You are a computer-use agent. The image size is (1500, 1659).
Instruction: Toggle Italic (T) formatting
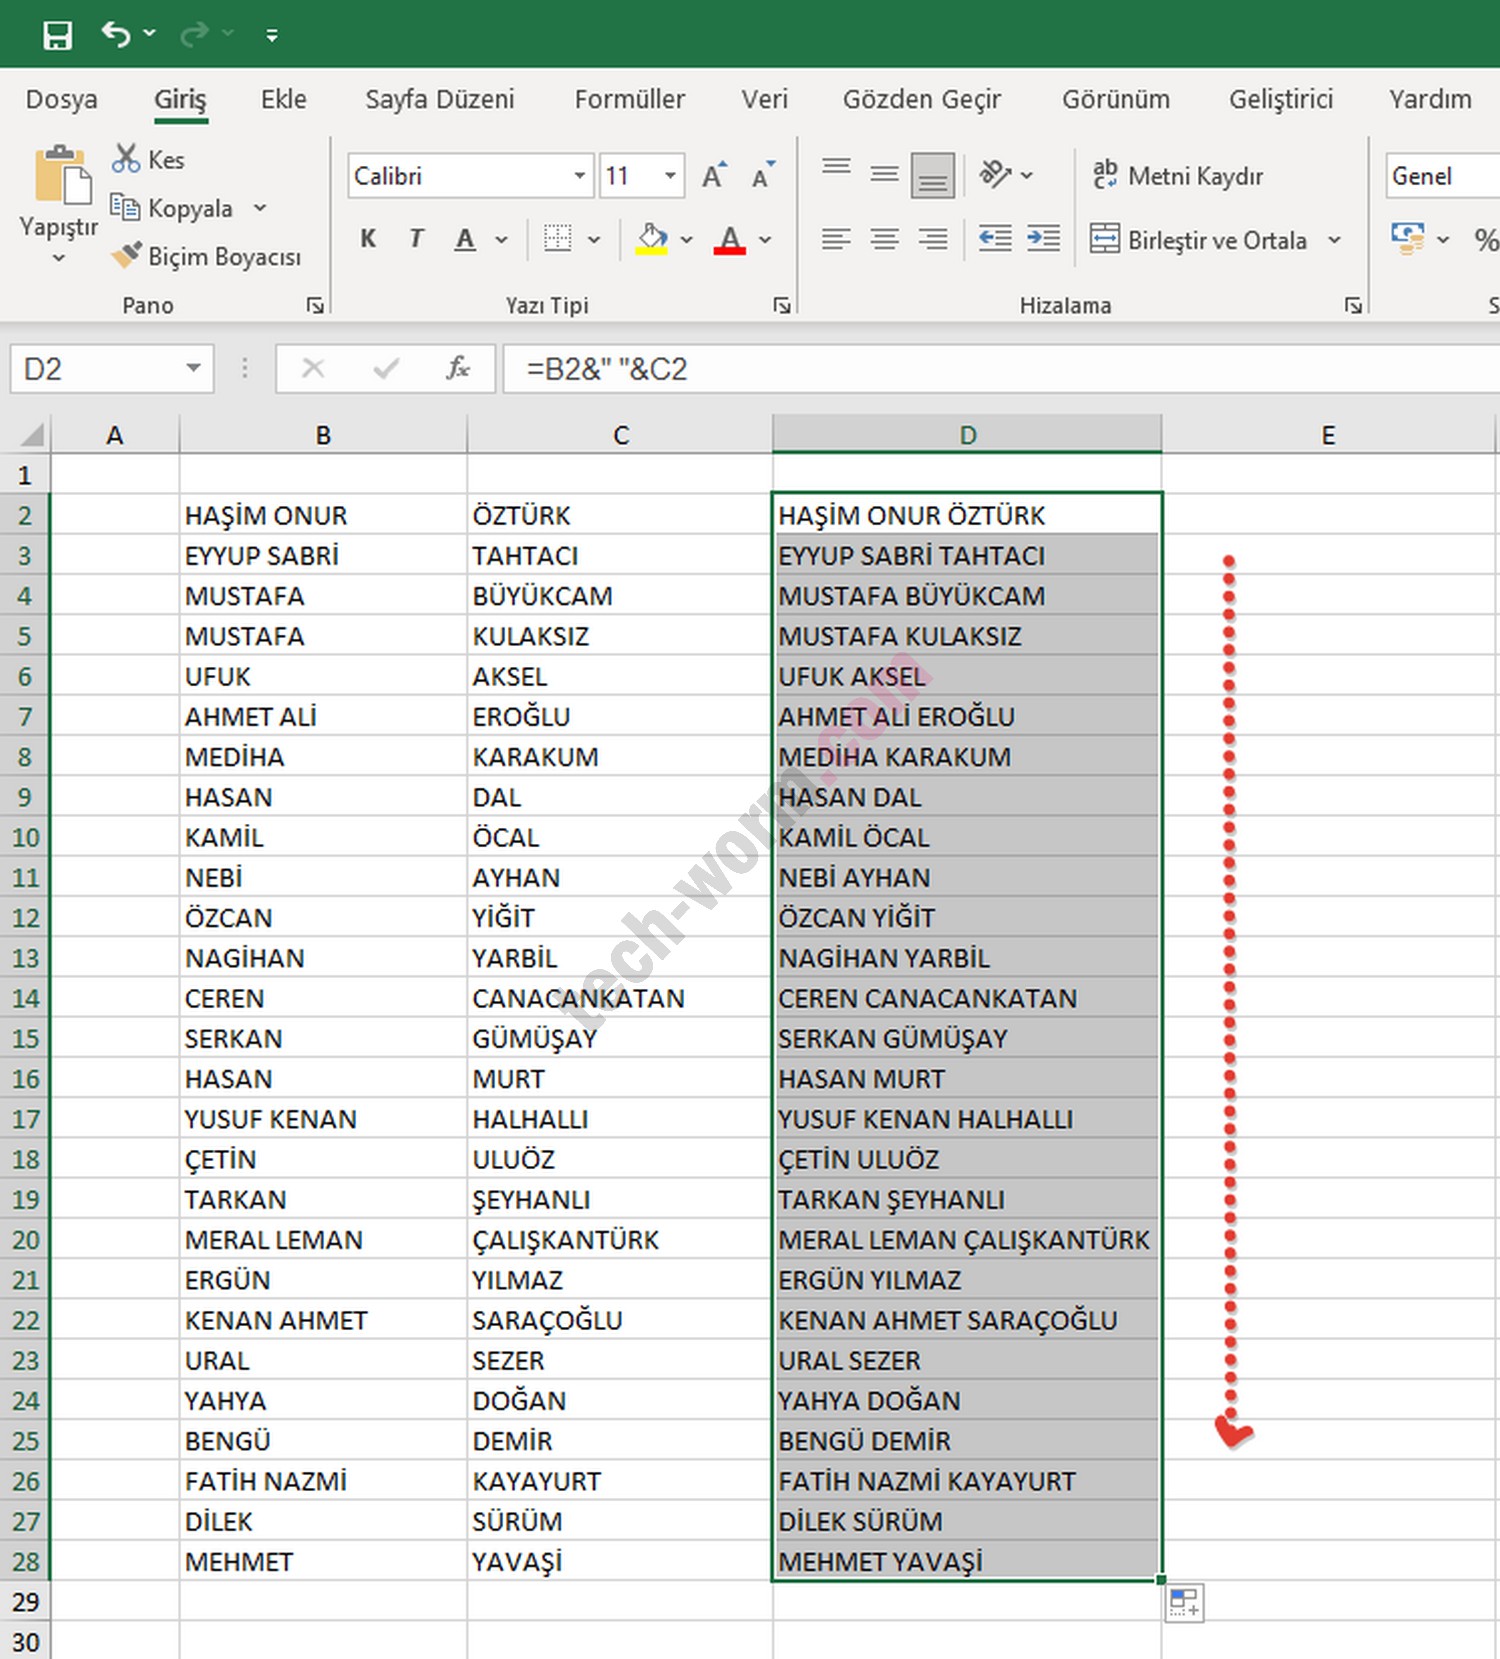click(416, 239)
